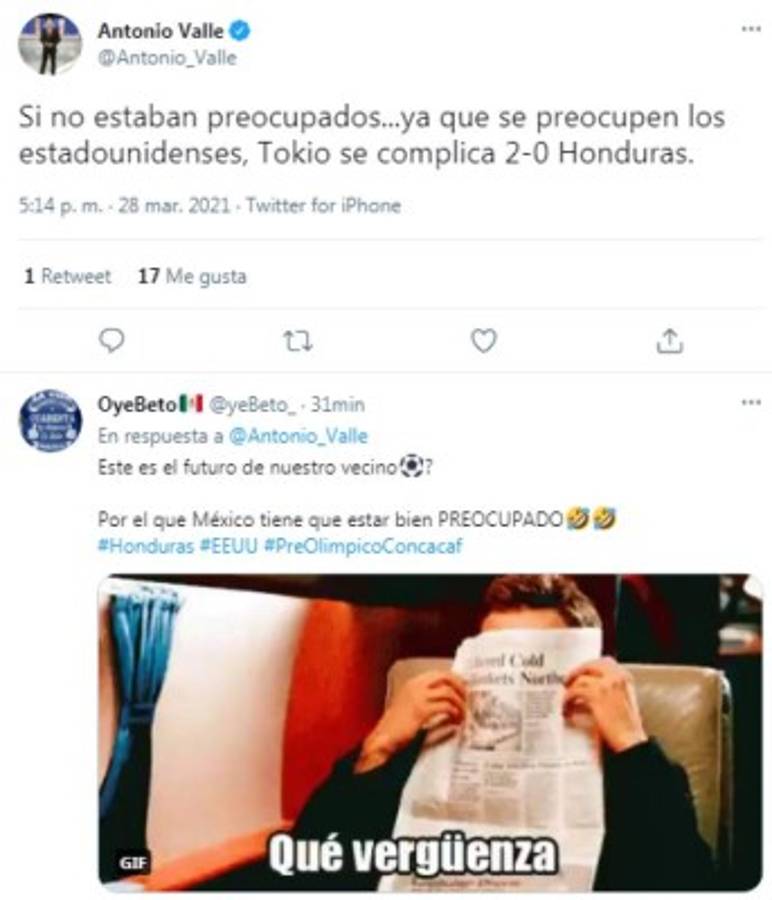Click the reply speech bubble icon

tap(111, 340)
